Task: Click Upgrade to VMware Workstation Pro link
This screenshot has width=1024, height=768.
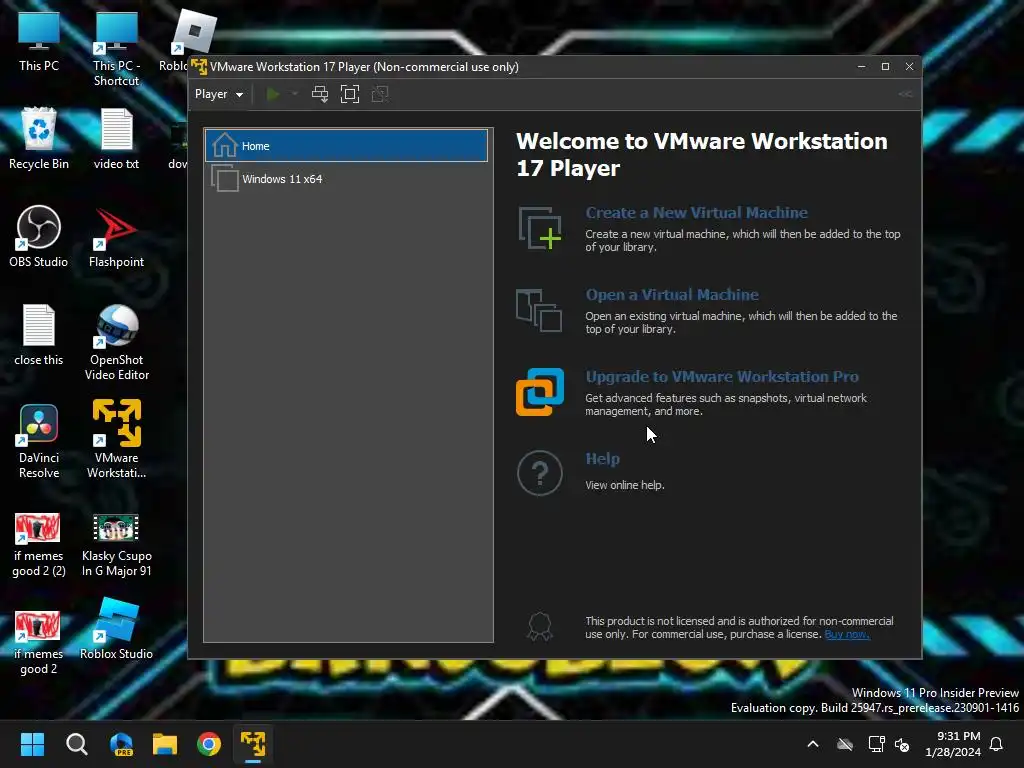Action: pos(722,377)
